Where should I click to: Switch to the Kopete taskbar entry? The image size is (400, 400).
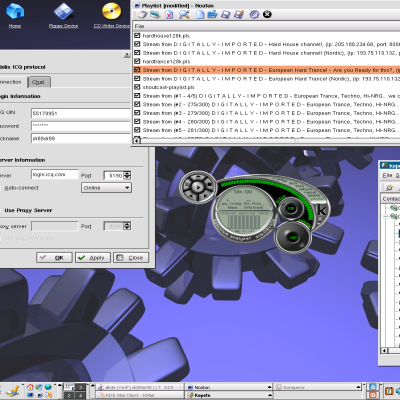(x=229, y=395)
